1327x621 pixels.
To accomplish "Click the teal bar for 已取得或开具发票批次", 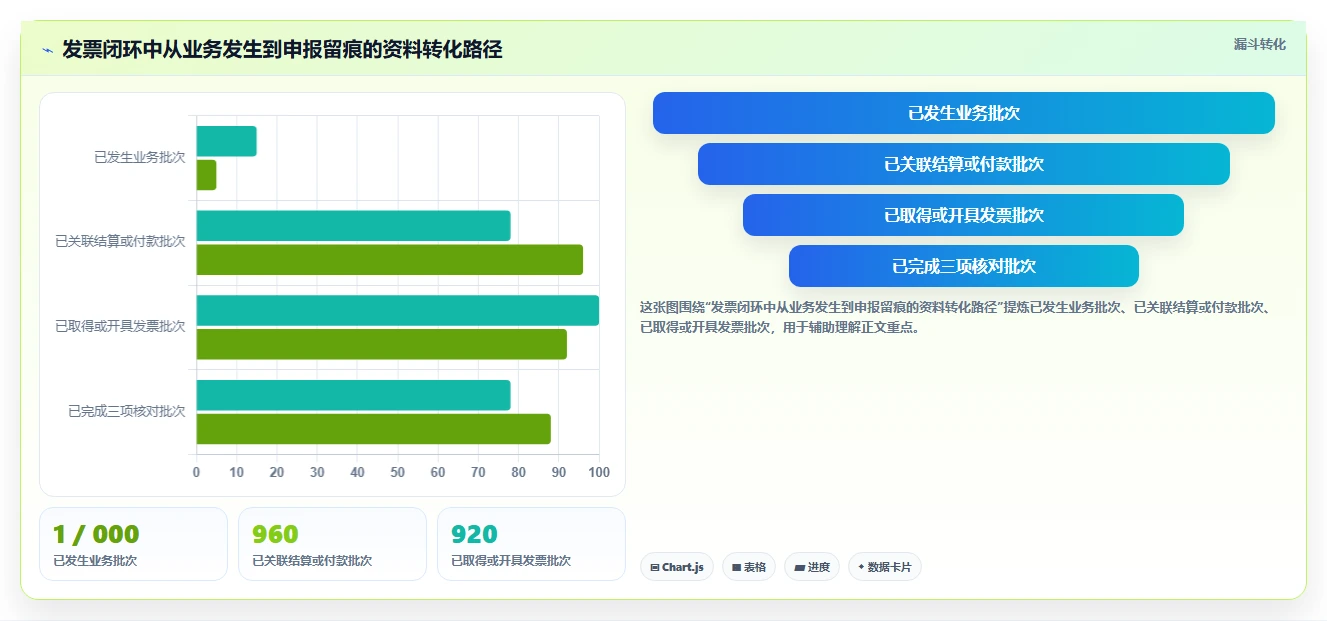I will click(397, 310).
